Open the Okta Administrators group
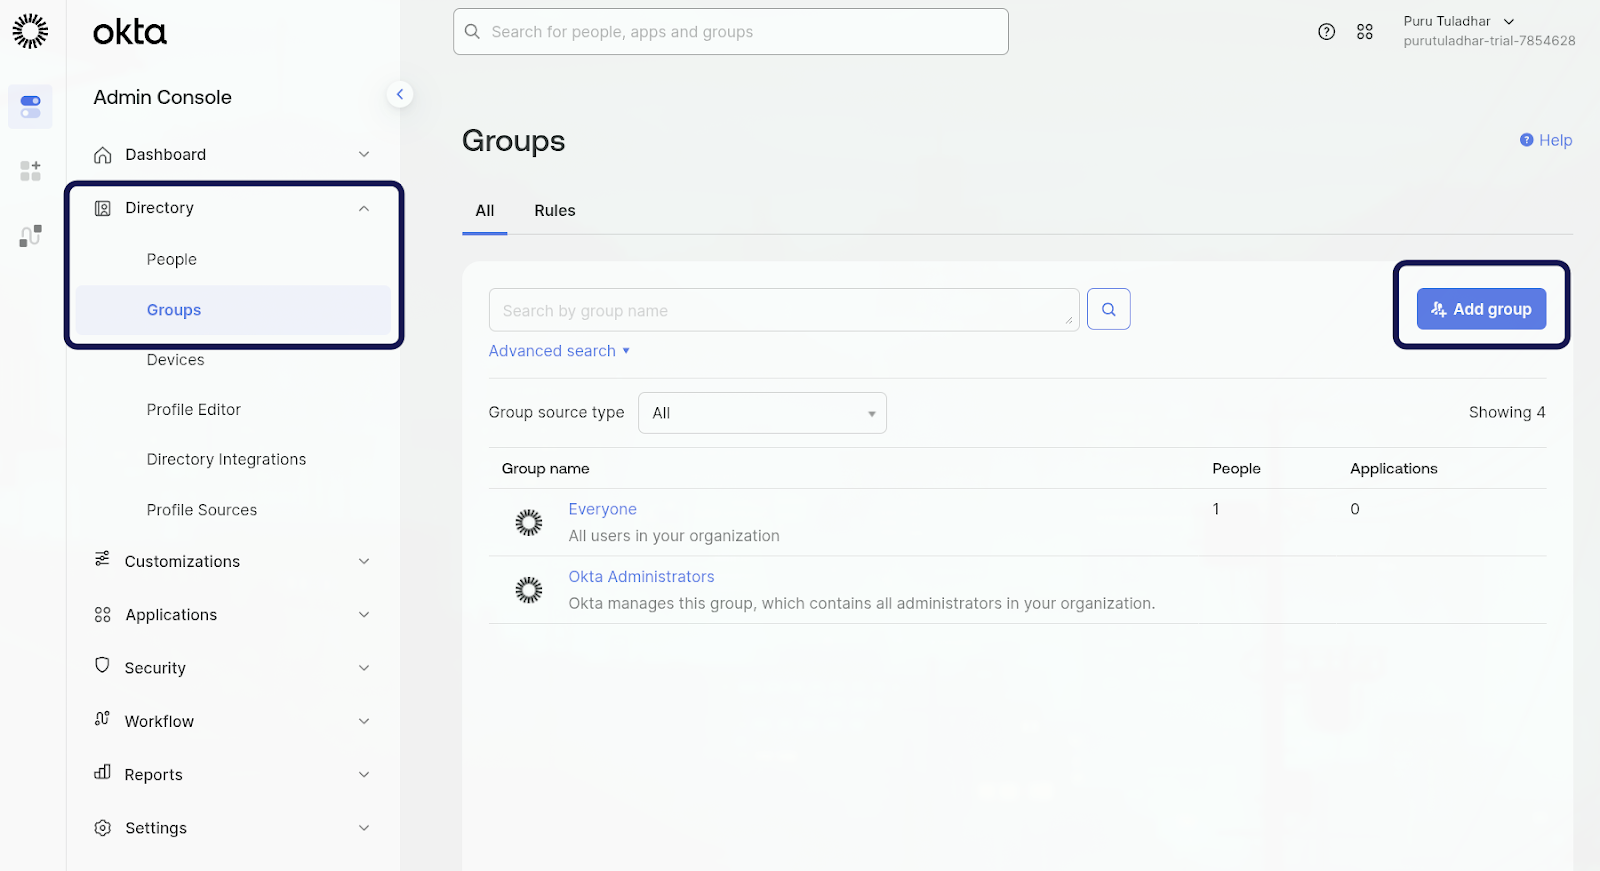 tap(641, 577)
